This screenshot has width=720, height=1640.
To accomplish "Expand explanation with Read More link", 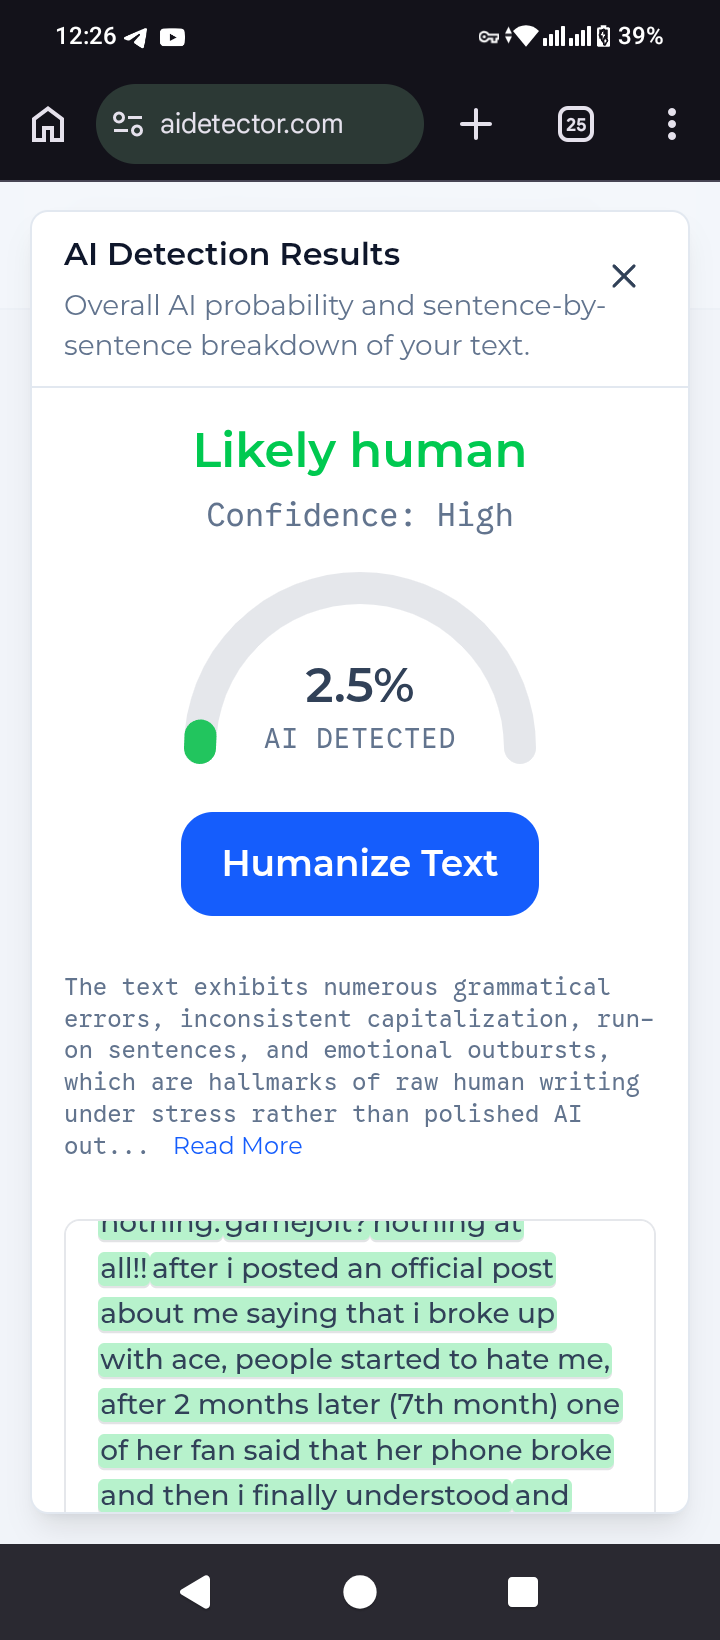I will coord(237,1146).
